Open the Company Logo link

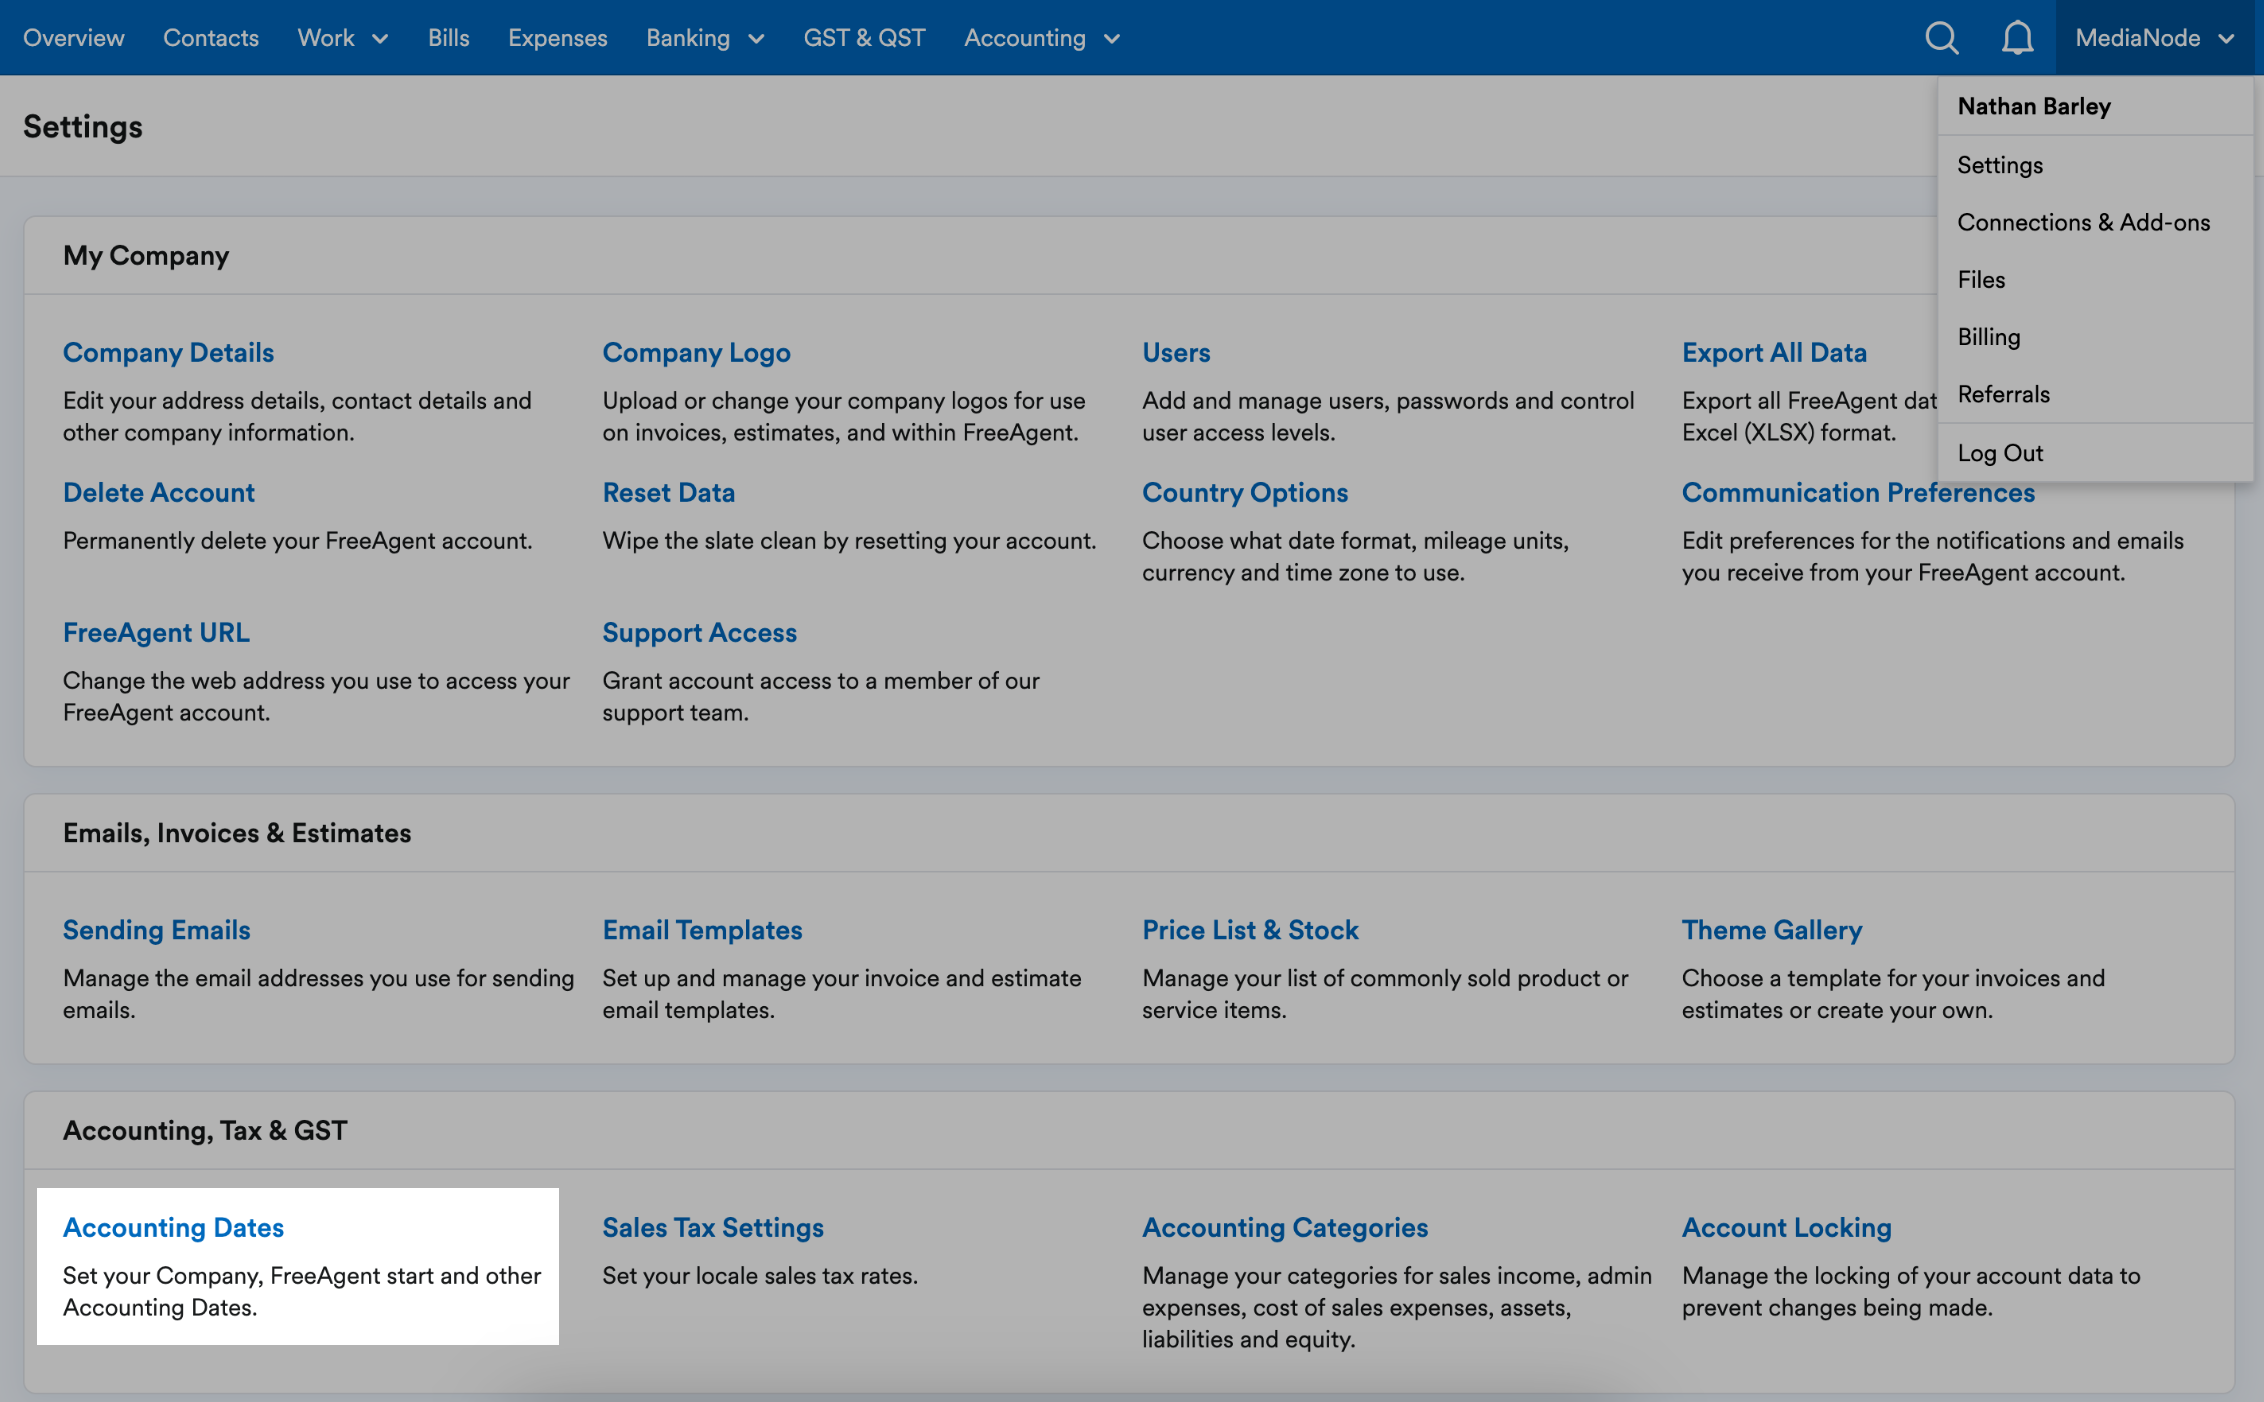click(x=696, y=352)
